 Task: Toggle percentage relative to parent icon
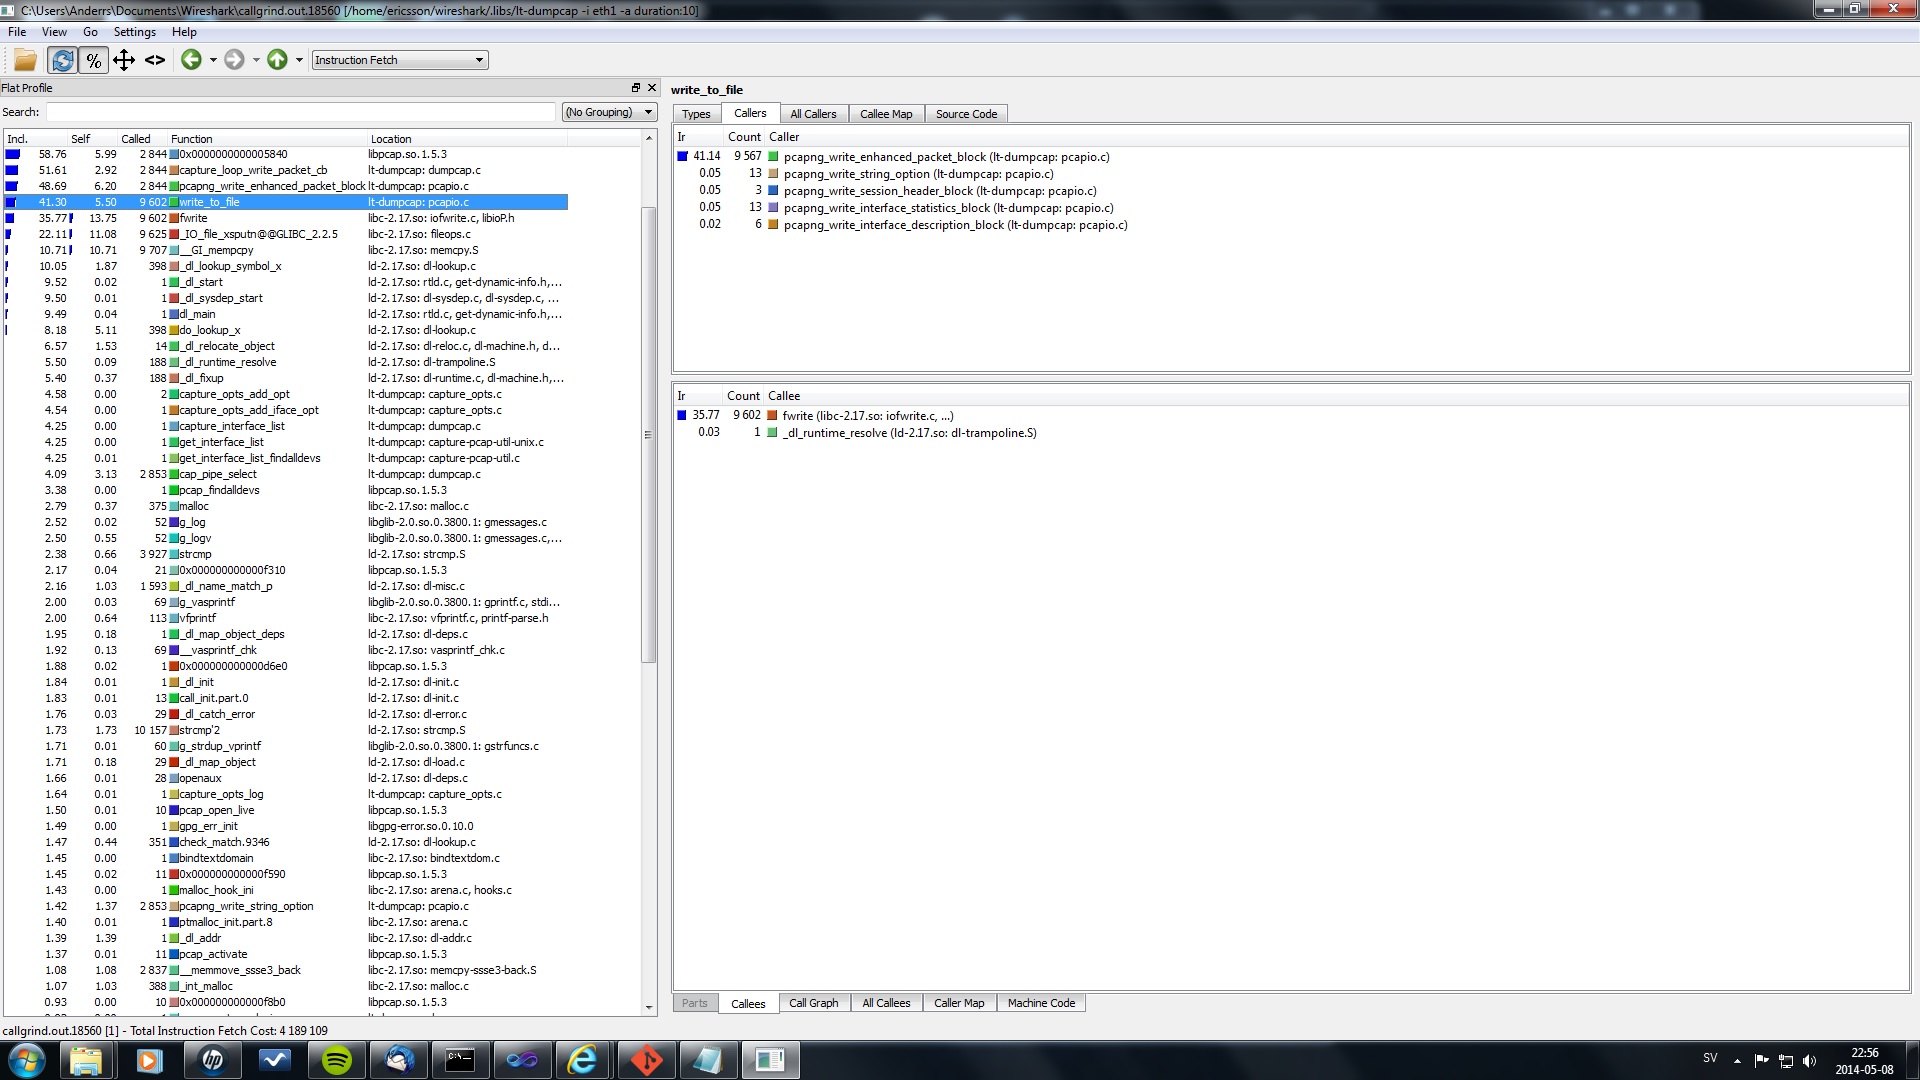(124, 60)
